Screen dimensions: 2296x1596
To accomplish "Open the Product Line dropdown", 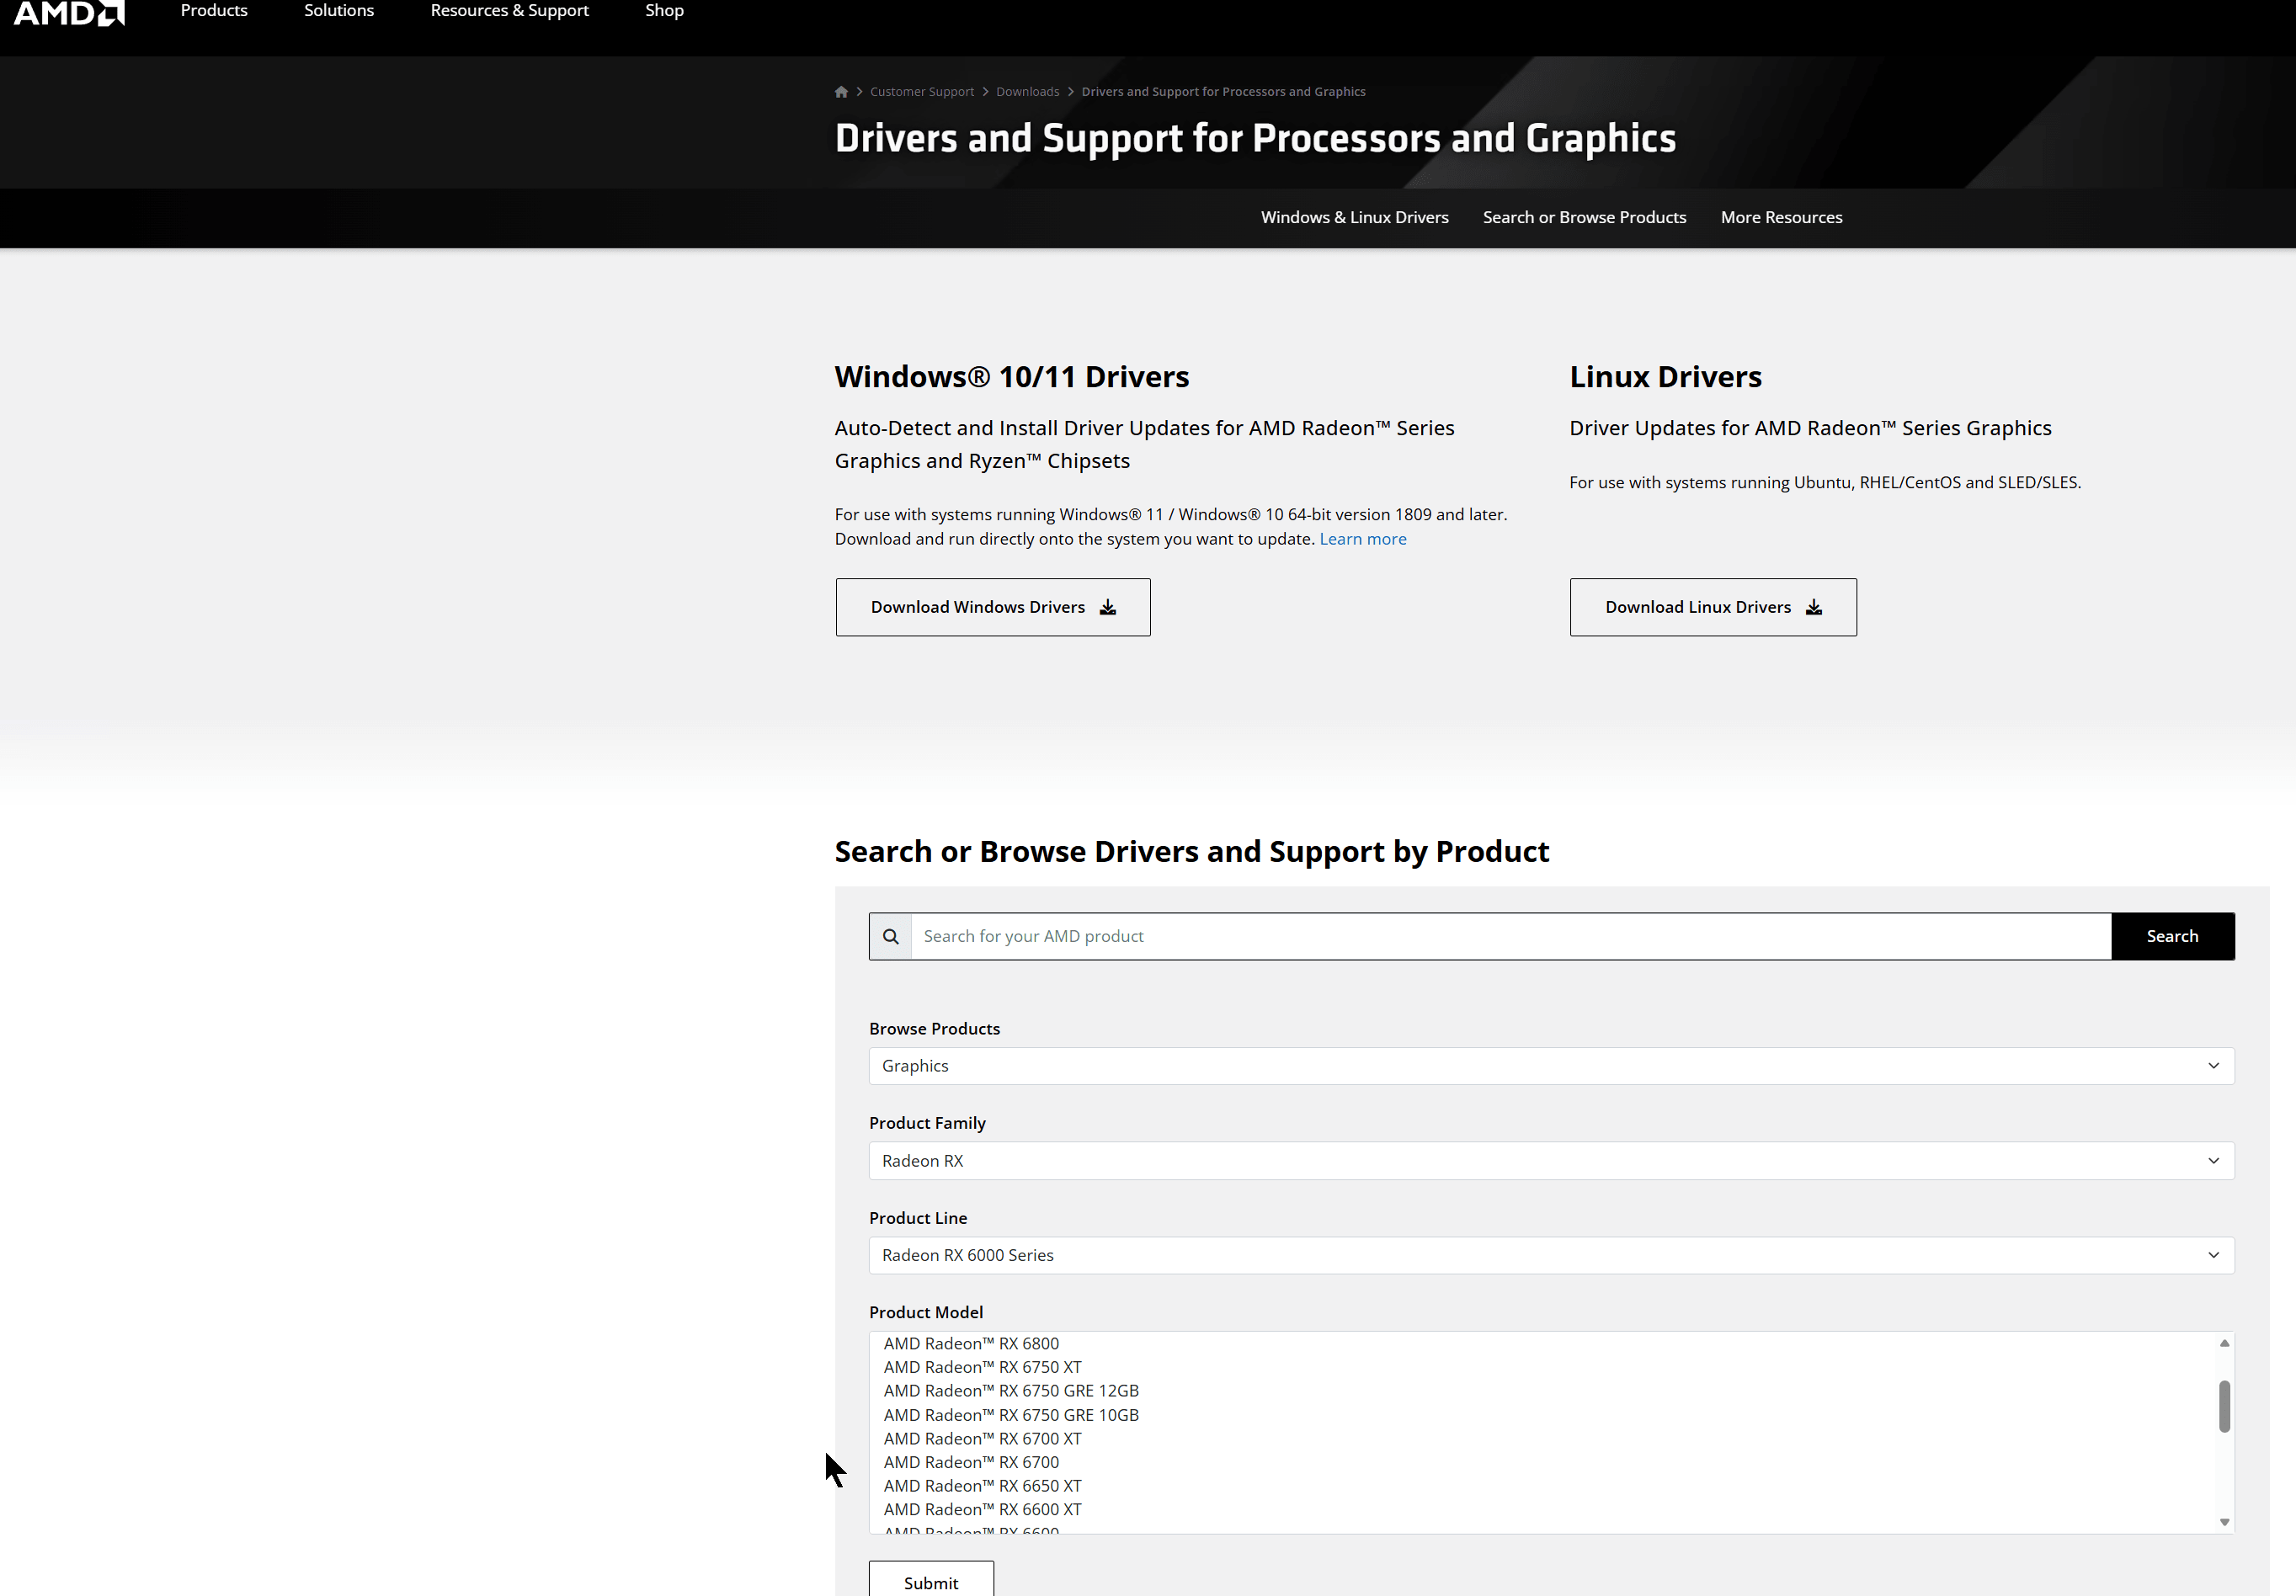I will click(x=1551, y=1255).
